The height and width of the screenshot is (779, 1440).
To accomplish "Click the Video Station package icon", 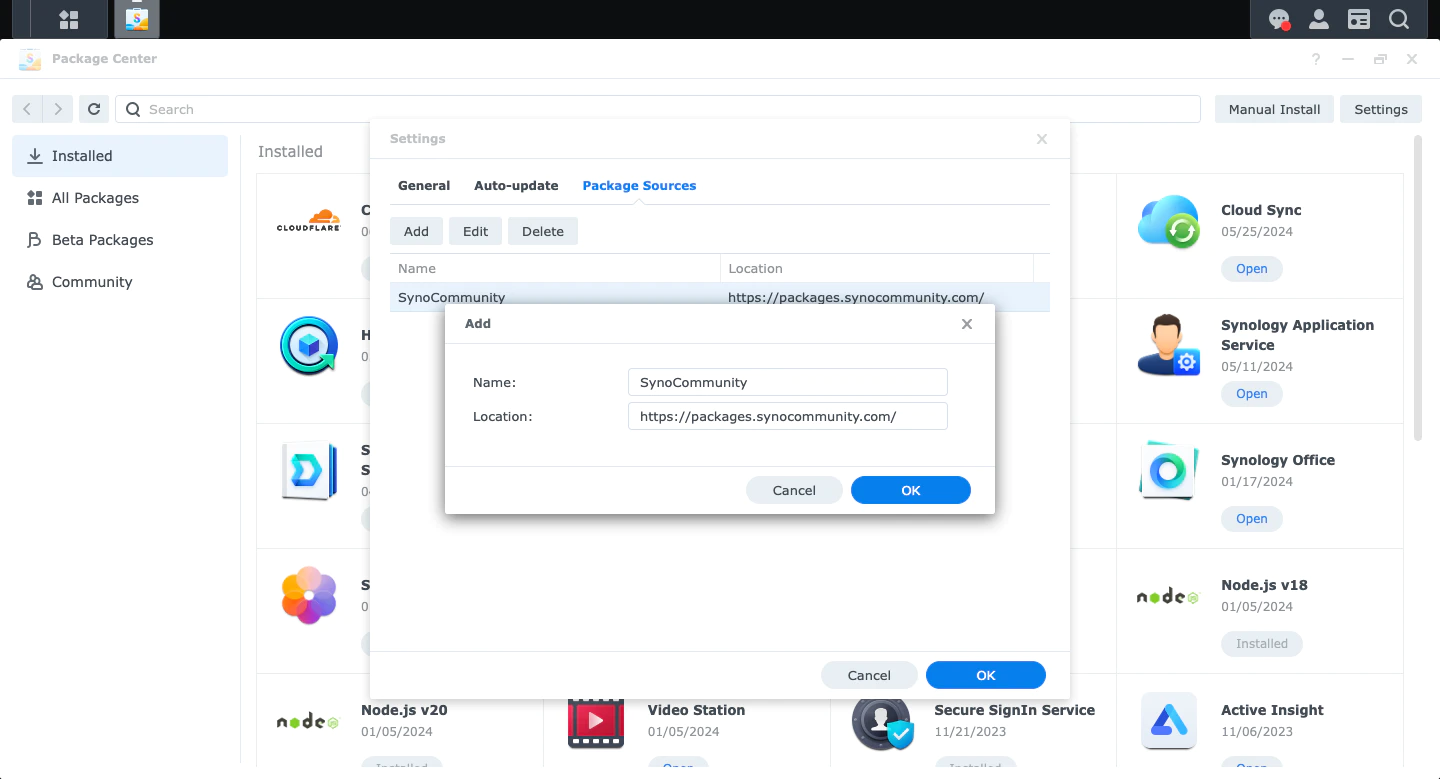I will click(x=596, y=722).
